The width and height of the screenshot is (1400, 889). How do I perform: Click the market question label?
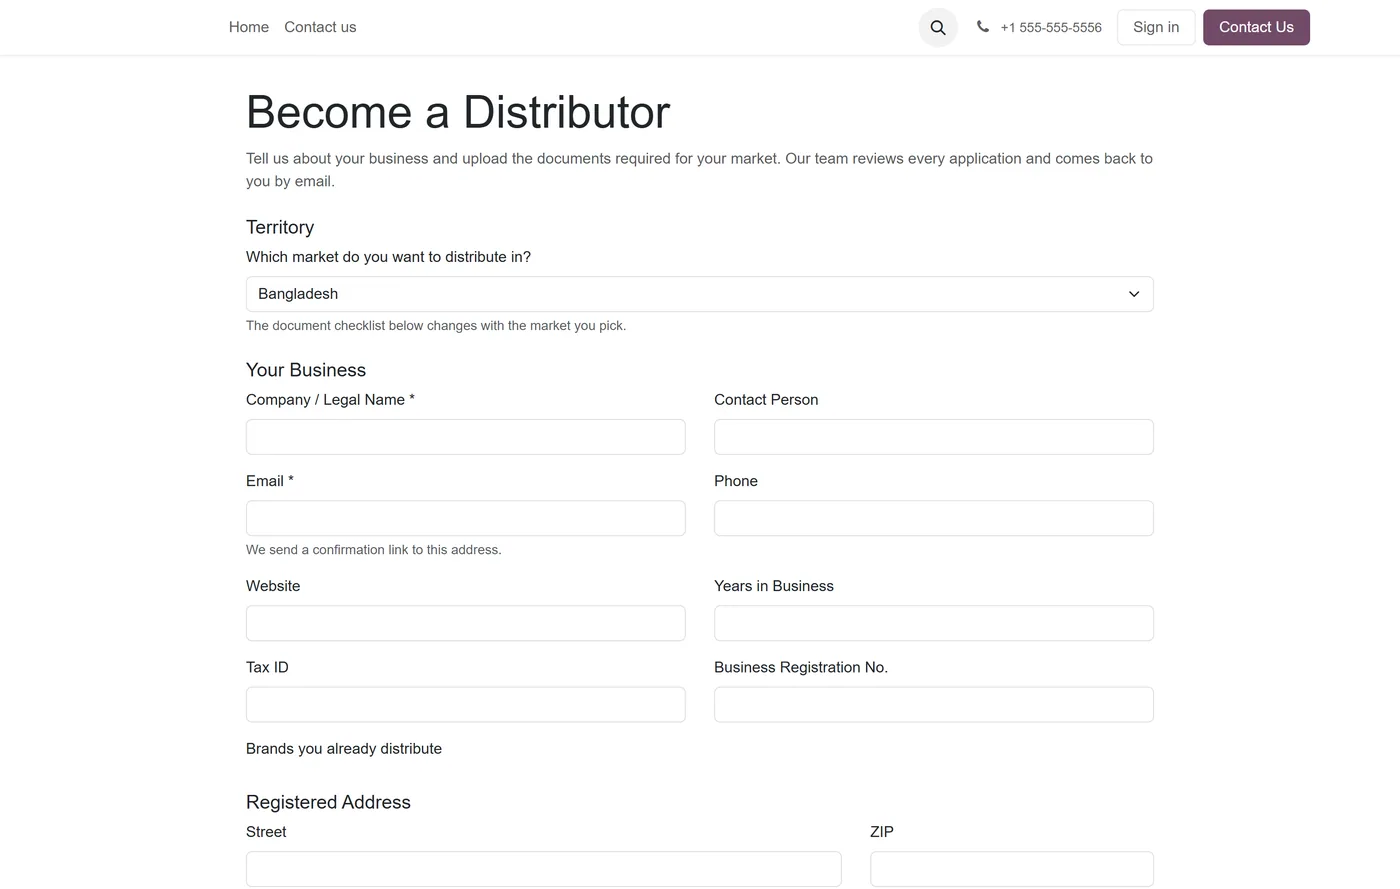coord(388,257)
